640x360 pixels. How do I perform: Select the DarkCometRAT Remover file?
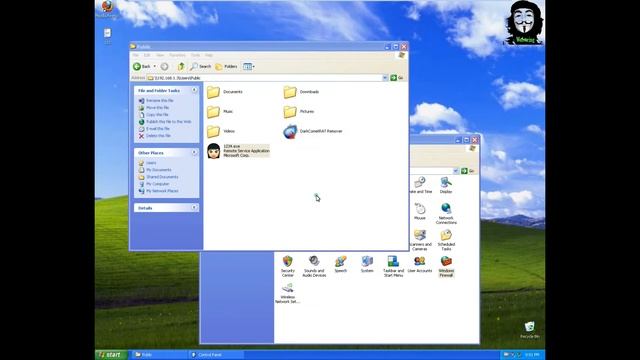pyautogui.click(x=313, y=131)
